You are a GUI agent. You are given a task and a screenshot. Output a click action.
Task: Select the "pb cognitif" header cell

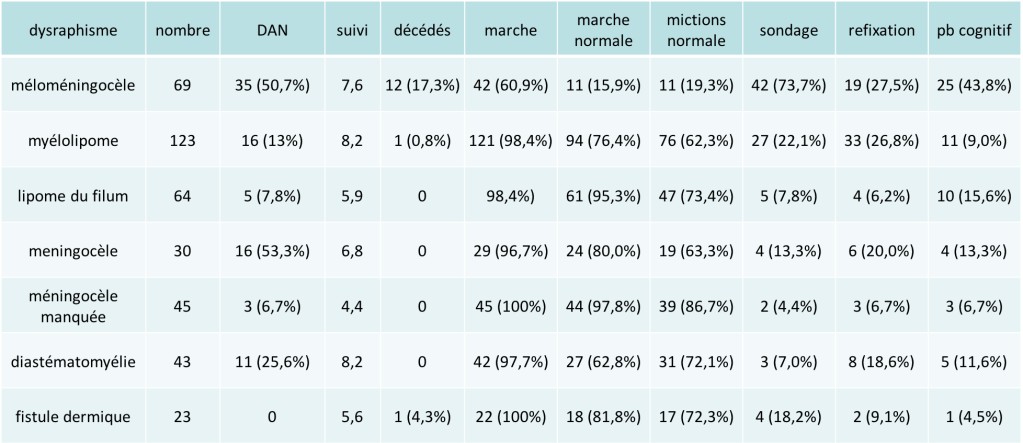(971, 30)
